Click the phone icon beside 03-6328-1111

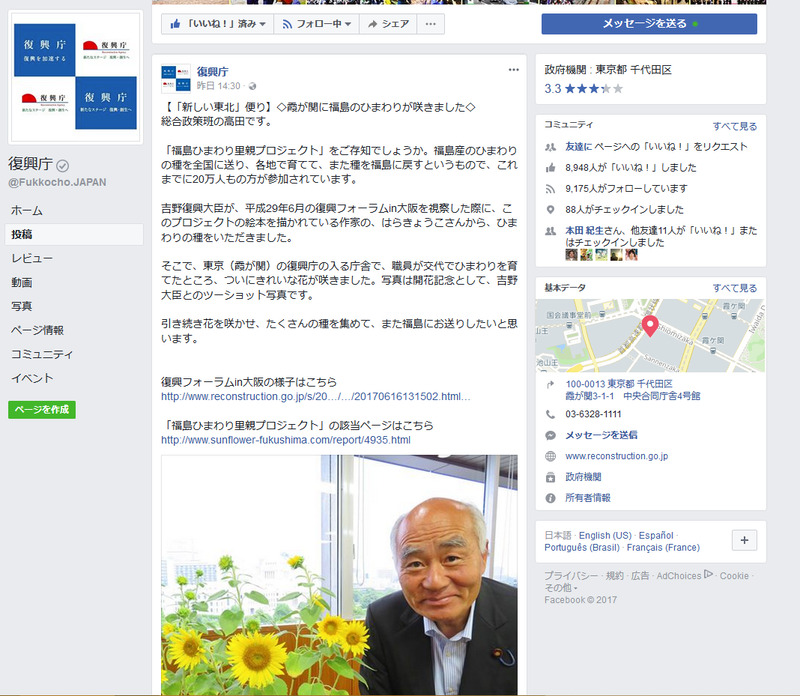[550, 414]
